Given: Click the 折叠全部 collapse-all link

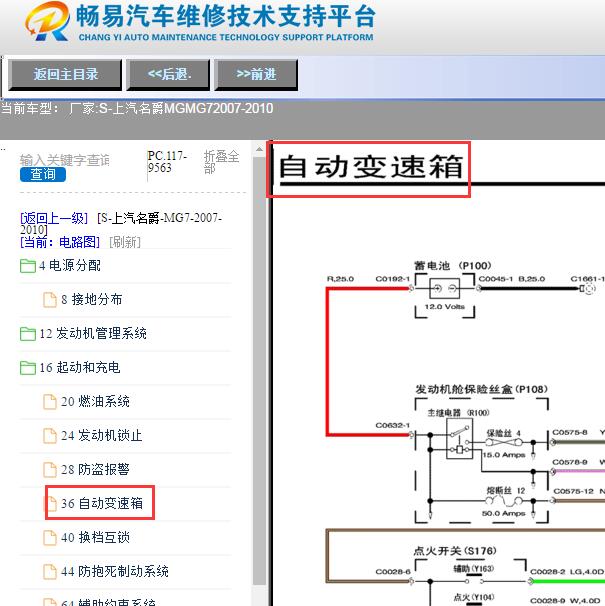Looking at the screenshot, I should coord(222,162).
